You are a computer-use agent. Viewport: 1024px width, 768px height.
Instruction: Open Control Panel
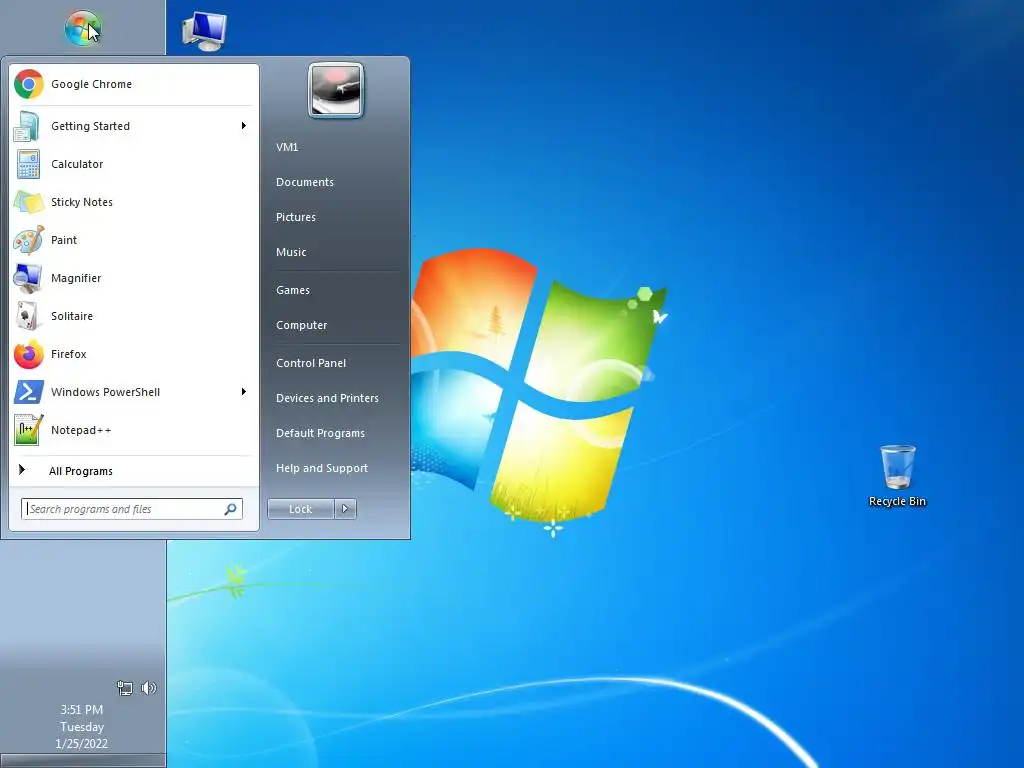[311, 363]
